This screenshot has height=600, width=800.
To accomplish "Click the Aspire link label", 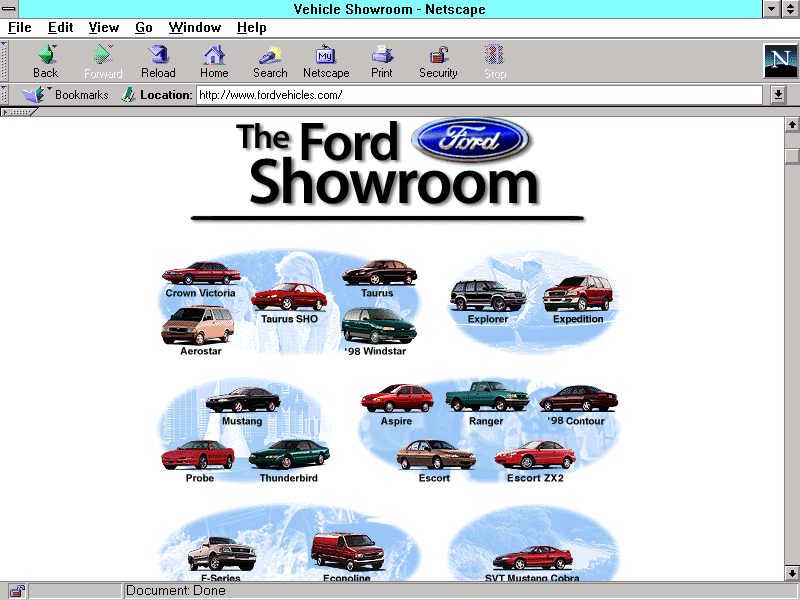I will pos(396,421).
